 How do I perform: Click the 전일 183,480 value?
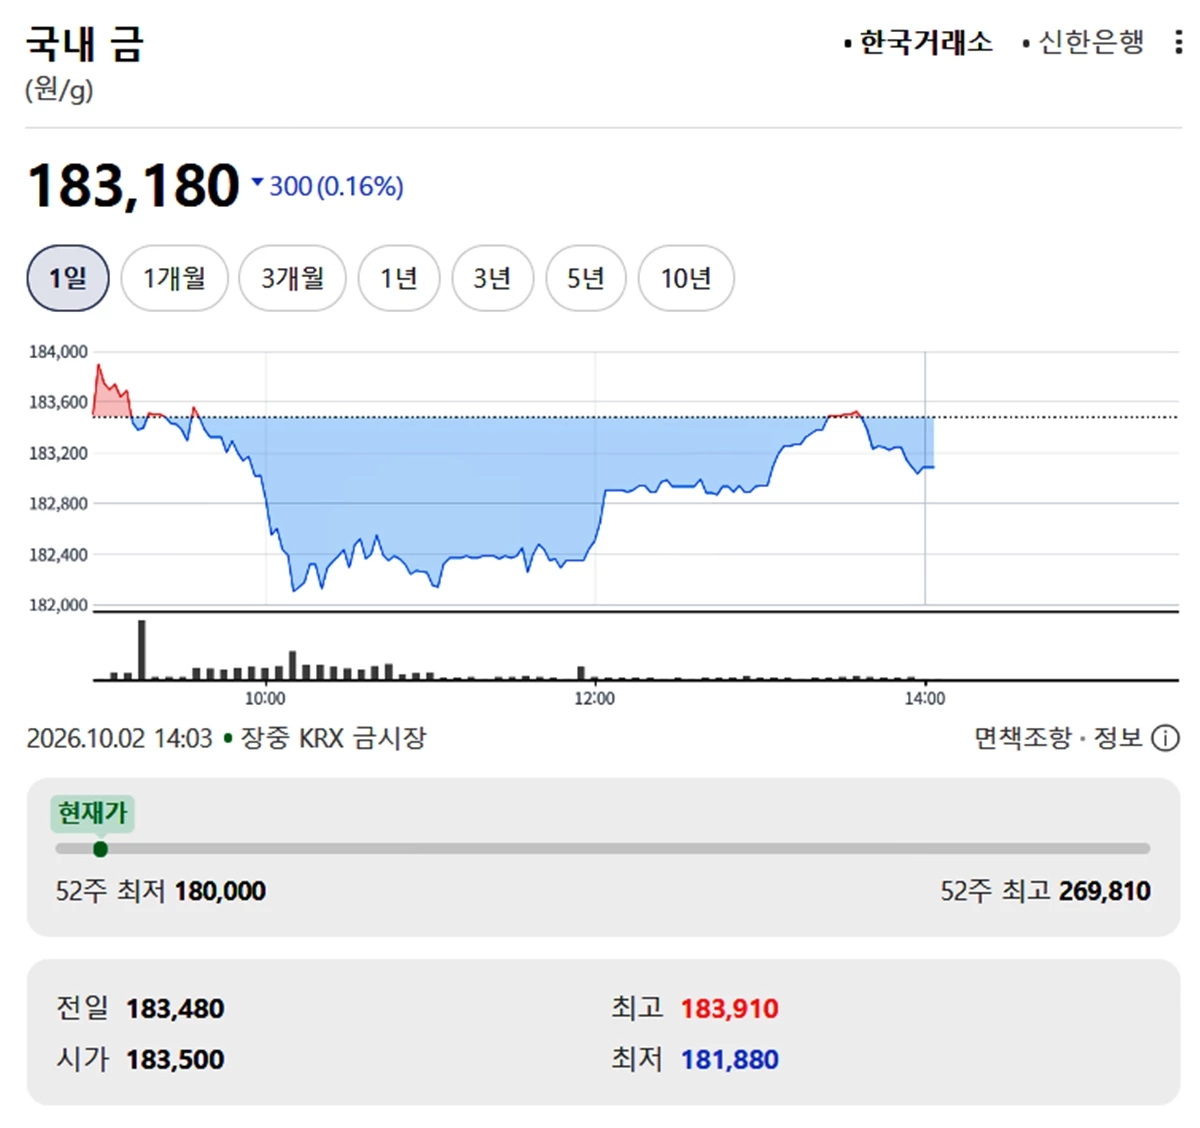pyautogui.click(x=175, y=1008)
